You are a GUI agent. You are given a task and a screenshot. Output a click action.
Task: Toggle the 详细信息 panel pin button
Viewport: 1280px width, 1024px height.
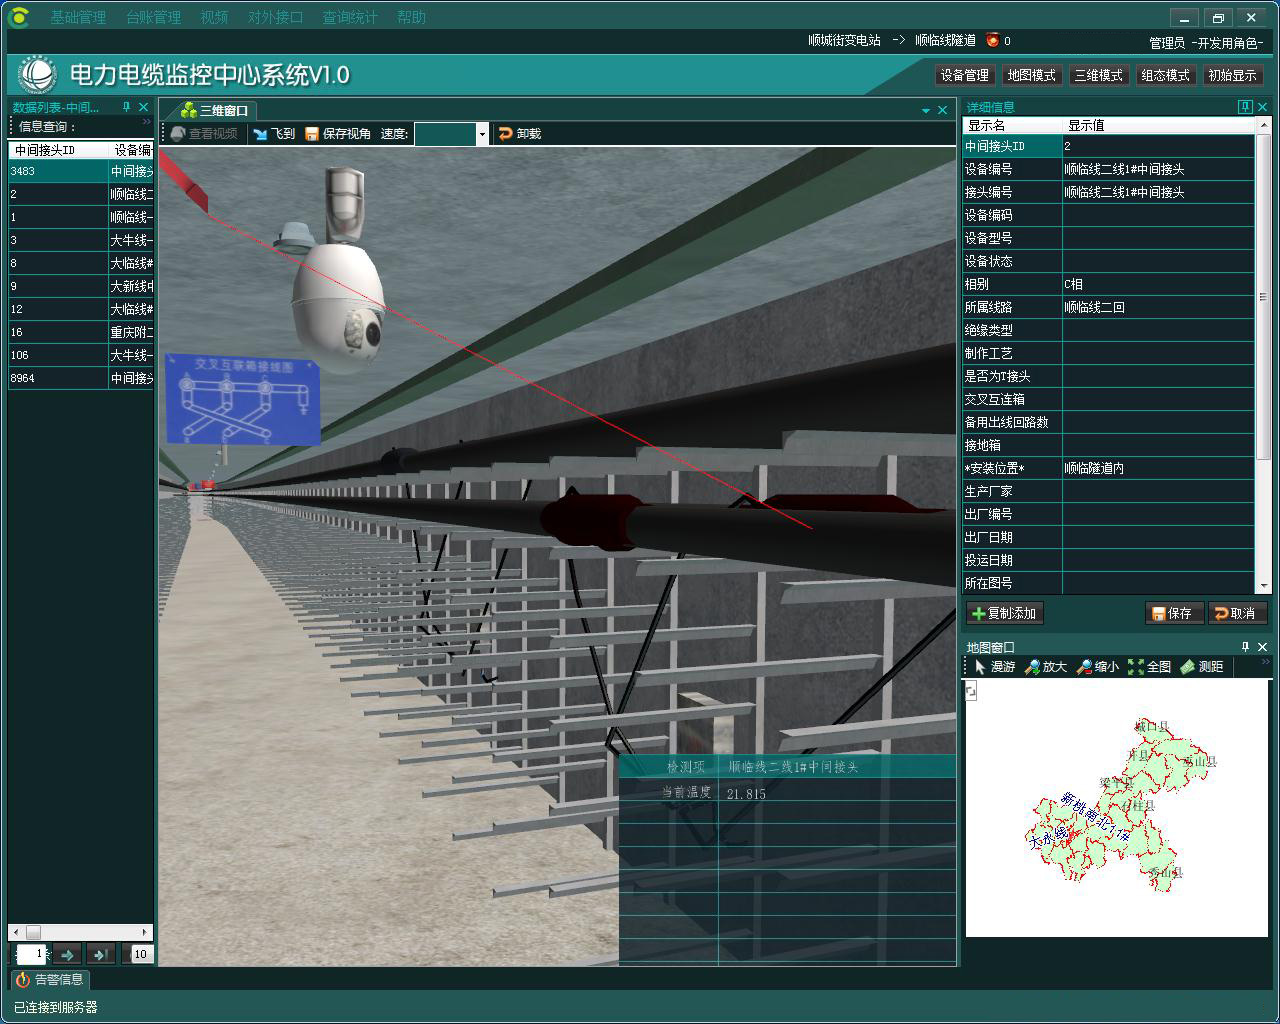coord(1245,107)
